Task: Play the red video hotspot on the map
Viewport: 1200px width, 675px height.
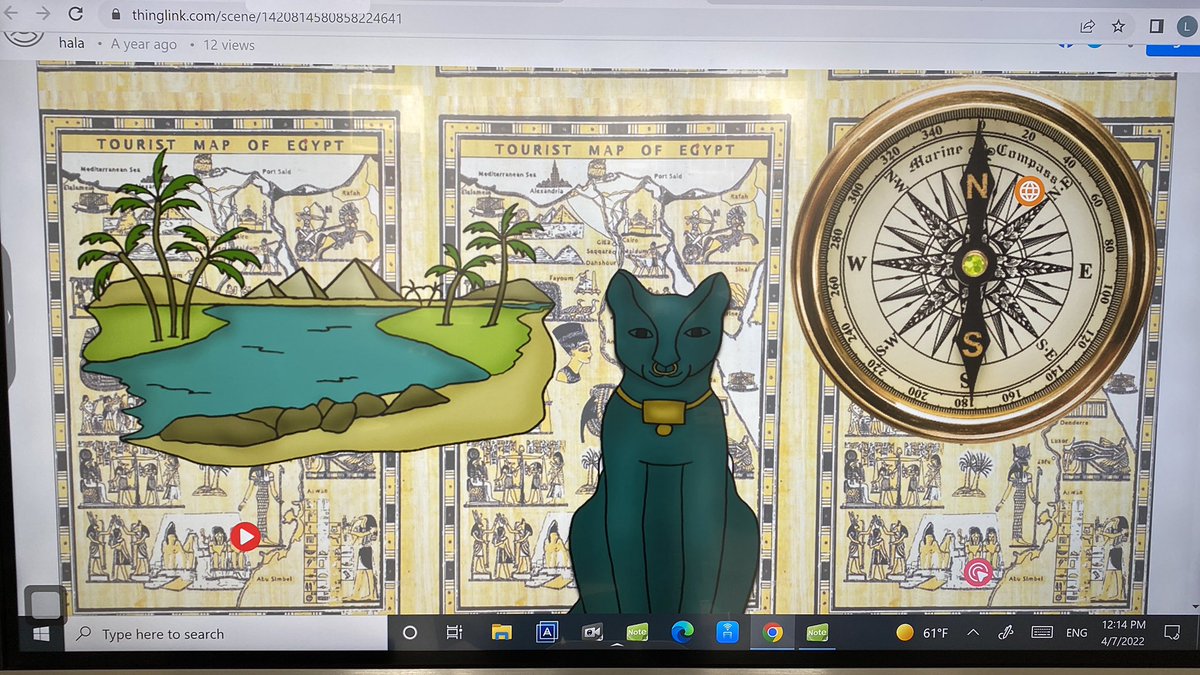Action: click(245, 537)
